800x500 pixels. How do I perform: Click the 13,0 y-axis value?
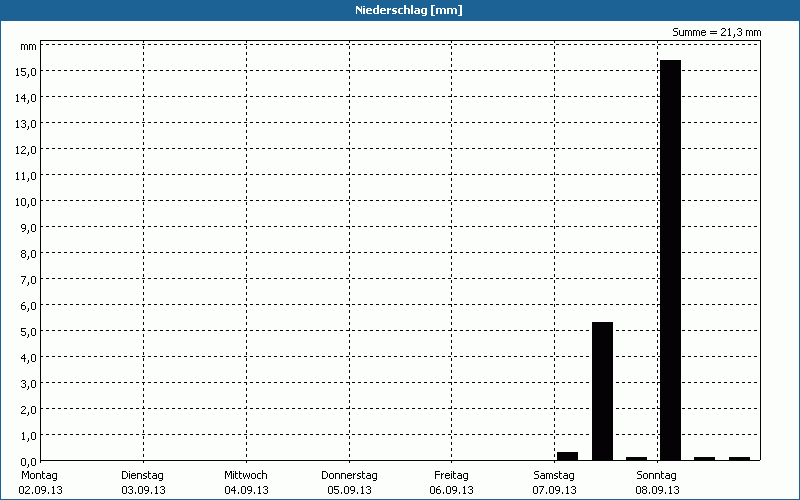click(x=26, y=124)
